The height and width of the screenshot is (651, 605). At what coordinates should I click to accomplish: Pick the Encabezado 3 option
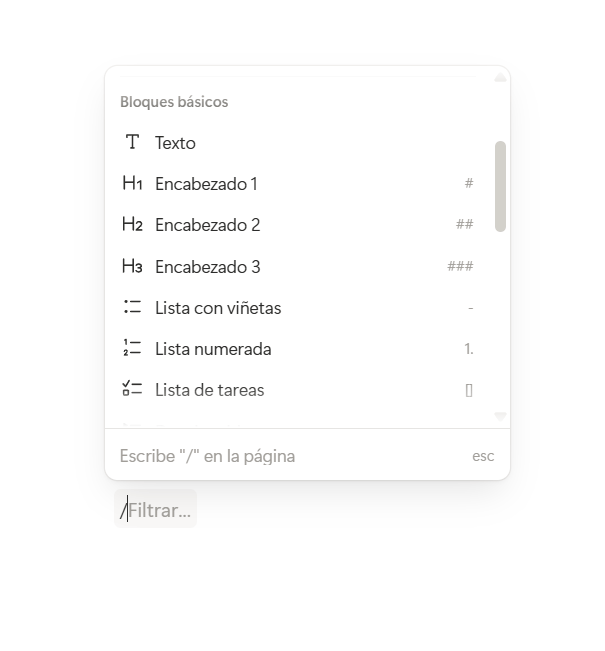[x=207, y=267]
